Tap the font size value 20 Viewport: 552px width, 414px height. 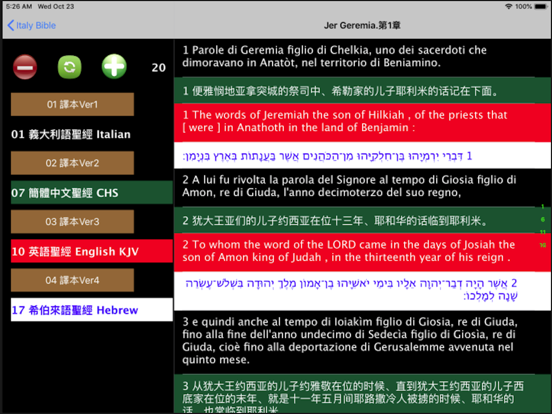click(159, 68)
